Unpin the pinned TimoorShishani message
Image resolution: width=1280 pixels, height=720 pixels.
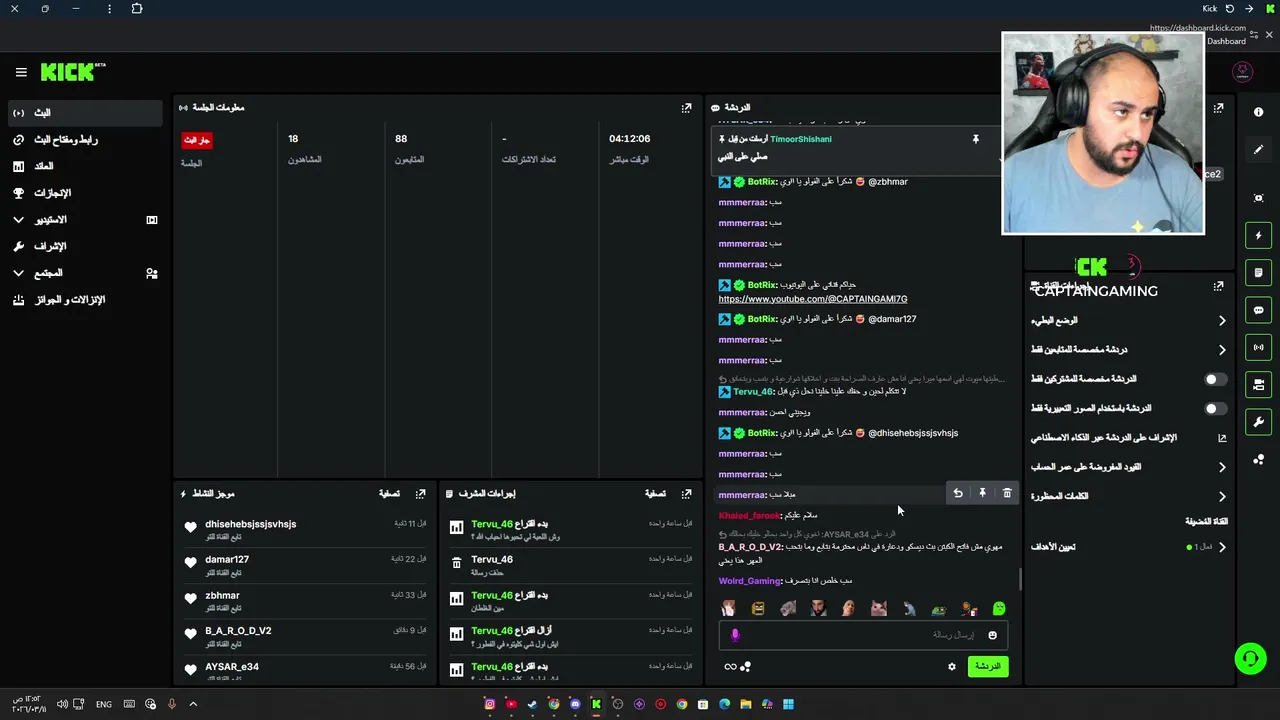(x=975, y=140)
